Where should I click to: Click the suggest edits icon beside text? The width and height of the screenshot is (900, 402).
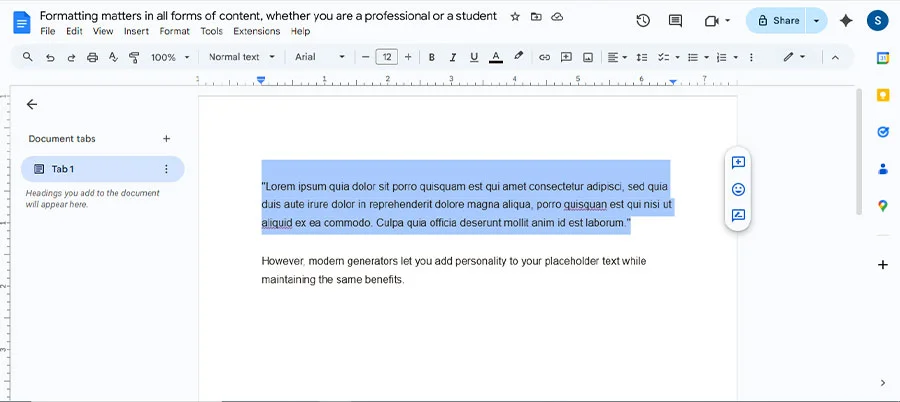pos(738,215)
